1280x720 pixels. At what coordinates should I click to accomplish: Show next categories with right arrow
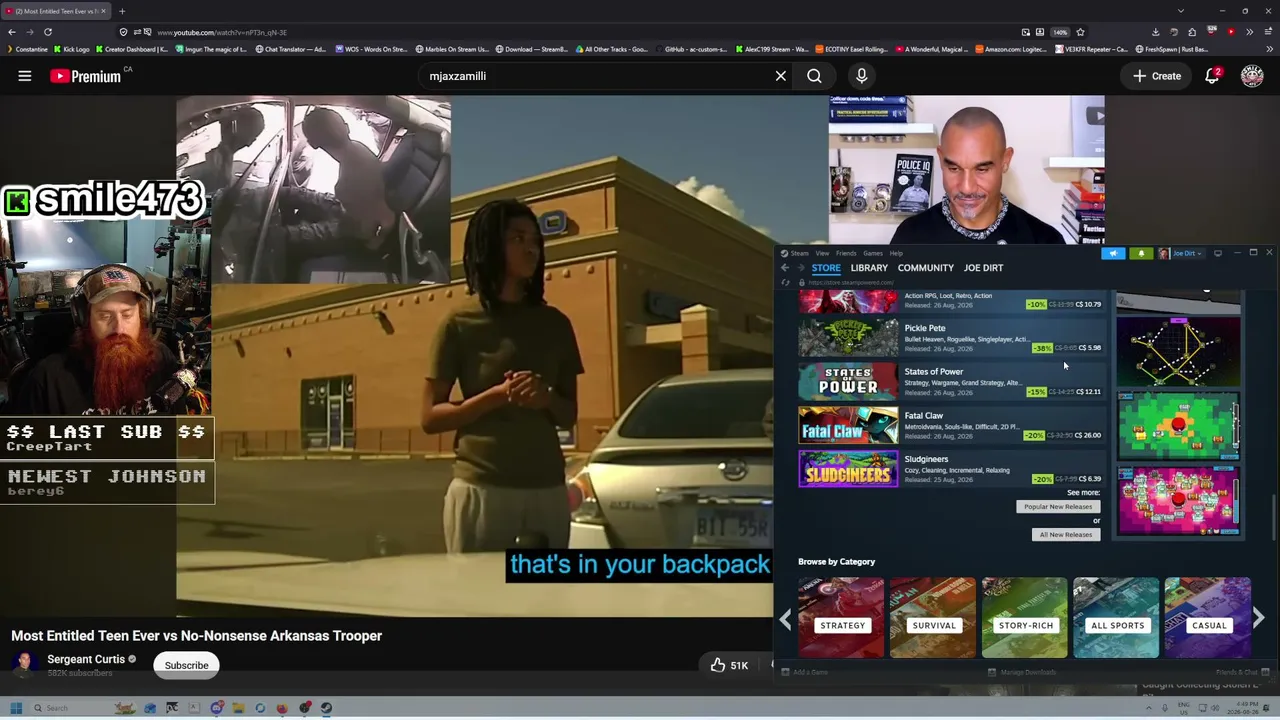click(x=1259, y=620)
